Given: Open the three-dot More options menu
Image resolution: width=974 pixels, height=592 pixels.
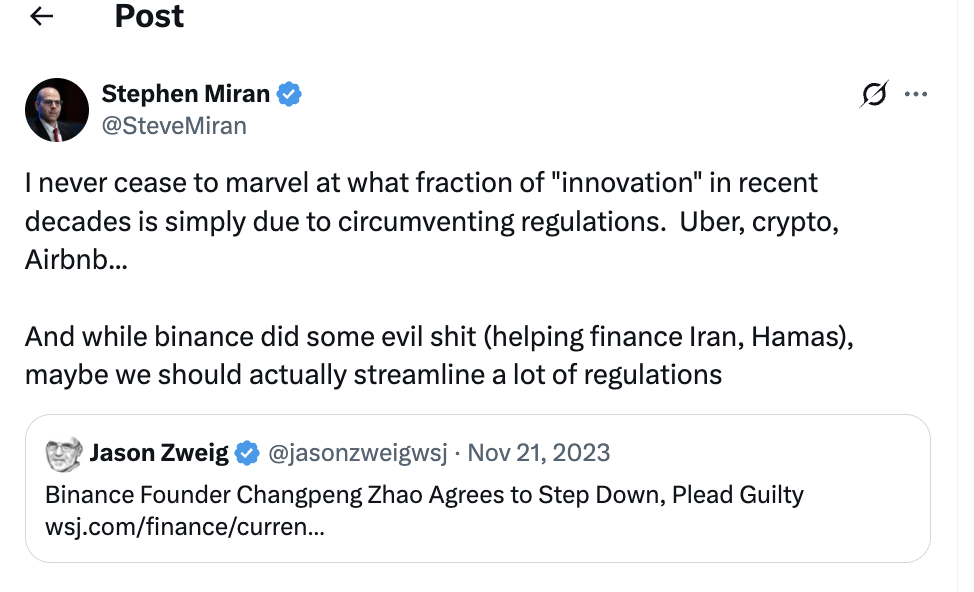Looking at the screenshot, I should (916, 95).
